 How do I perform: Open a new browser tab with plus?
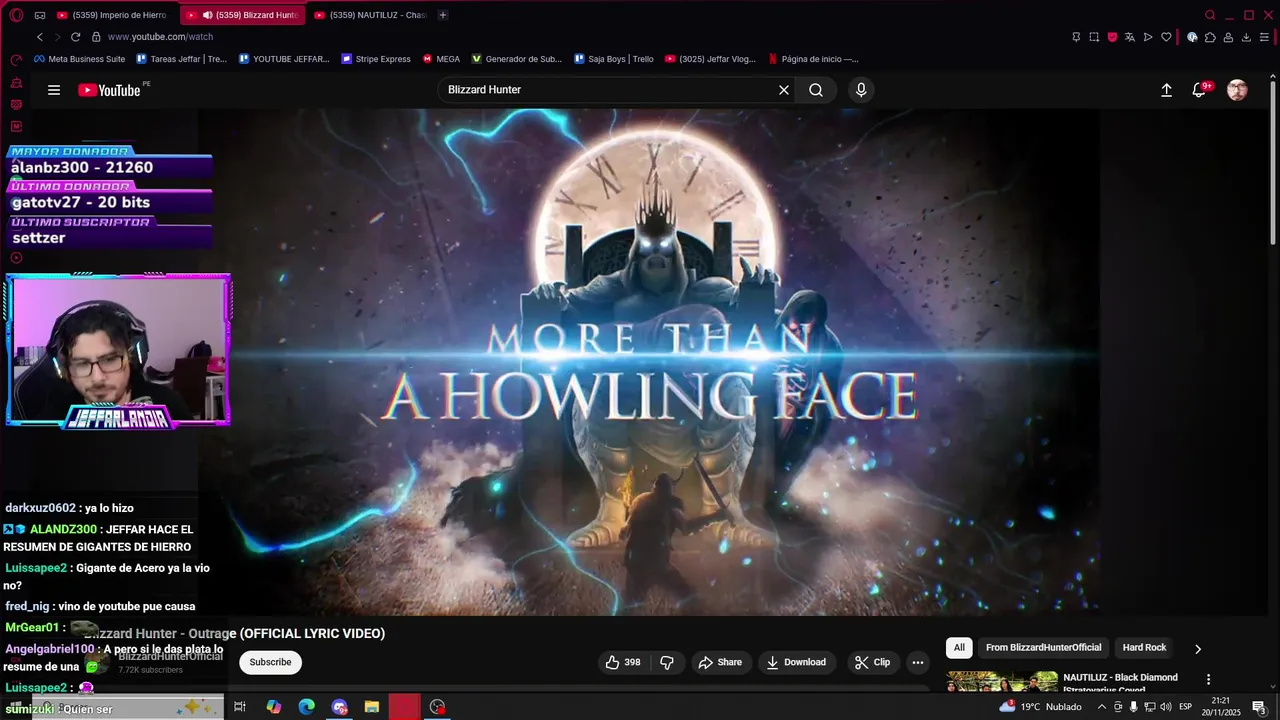443,15
